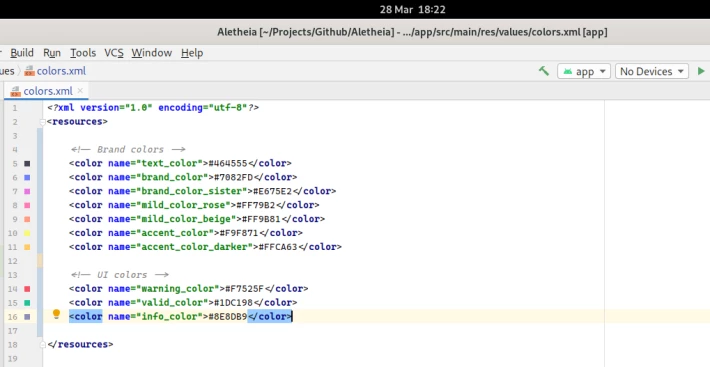Open the Build menu
The image size is (710, 367).
[22, 53]
